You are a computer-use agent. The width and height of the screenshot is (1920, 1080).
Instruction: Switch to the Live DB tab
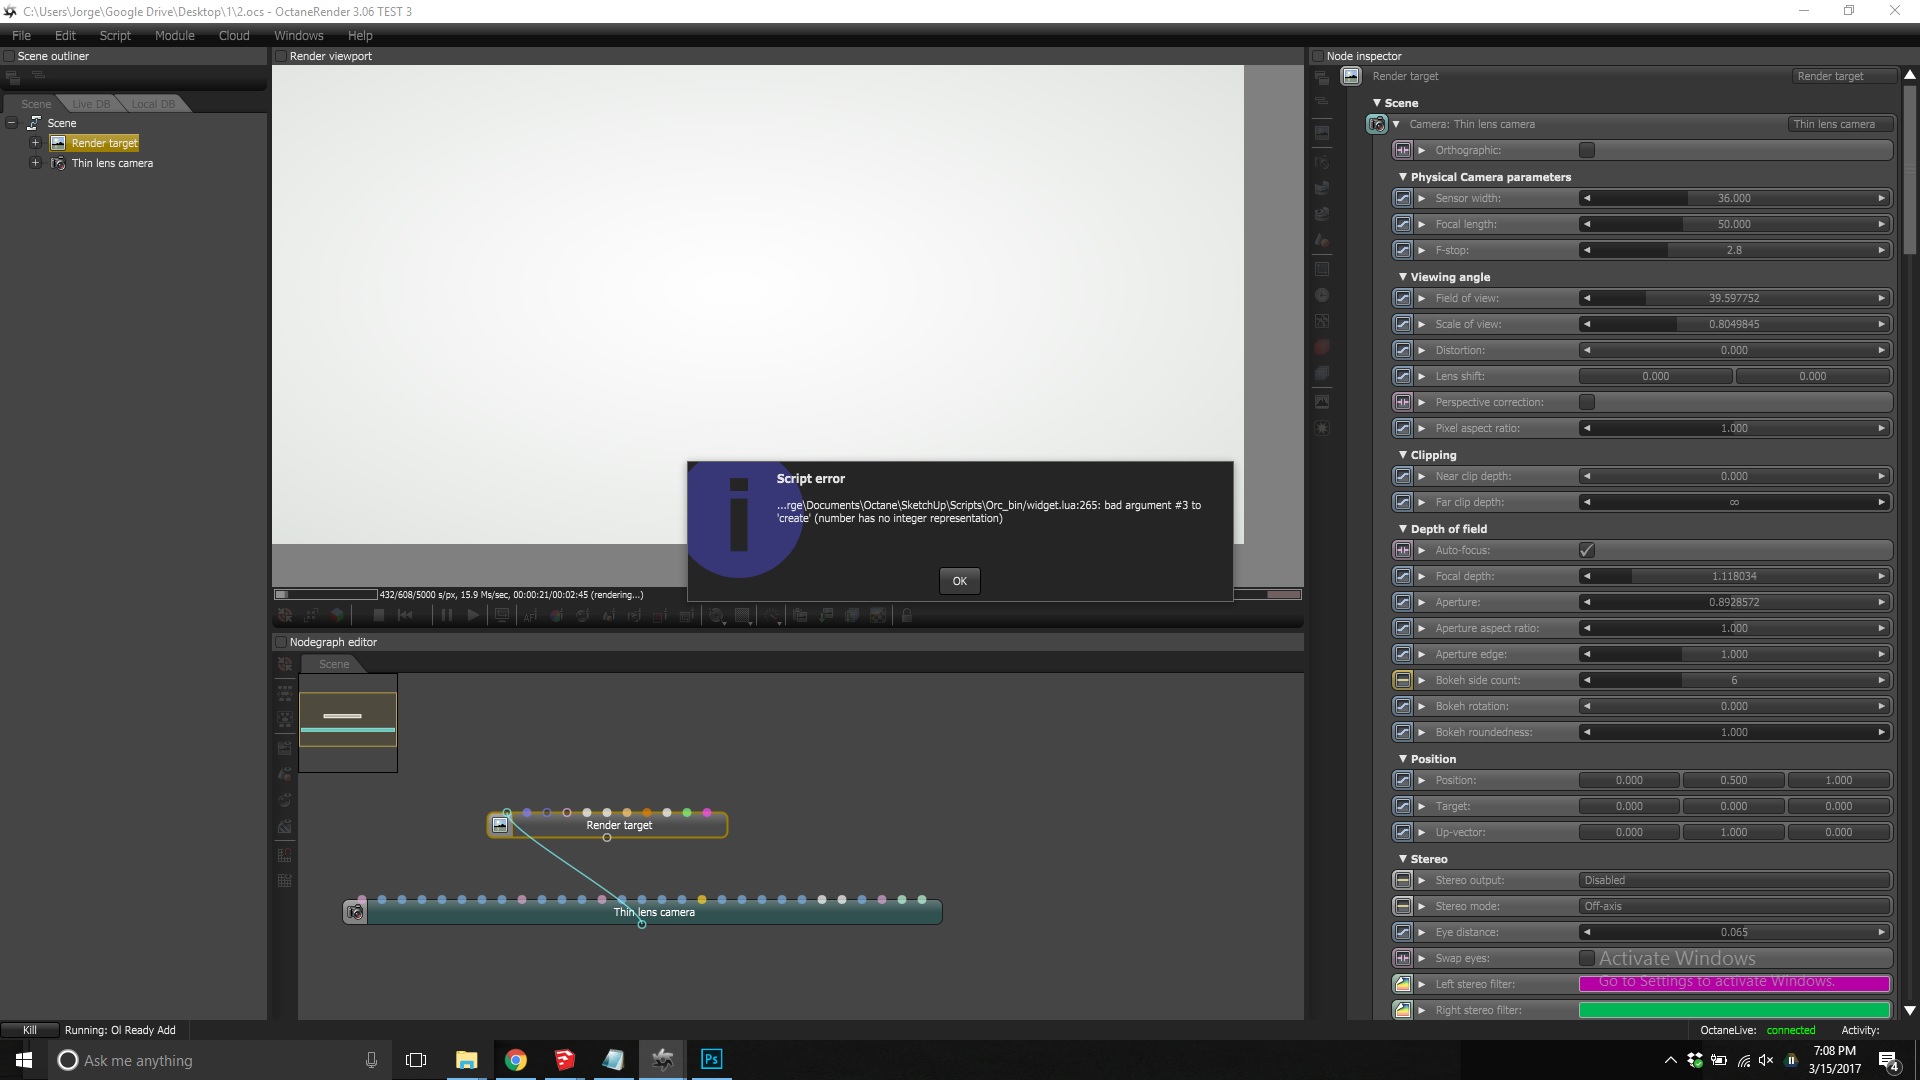pos(91,104)
